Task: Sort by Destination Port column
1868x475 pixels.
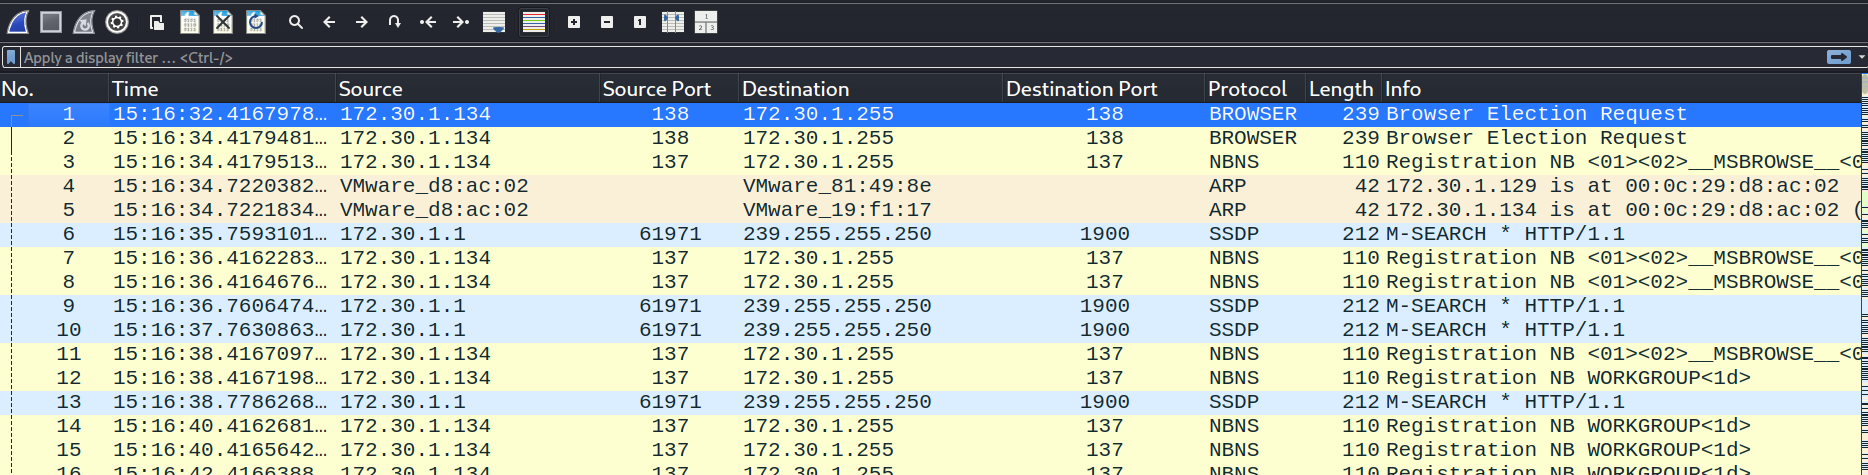Action: tap(1103, 89)
